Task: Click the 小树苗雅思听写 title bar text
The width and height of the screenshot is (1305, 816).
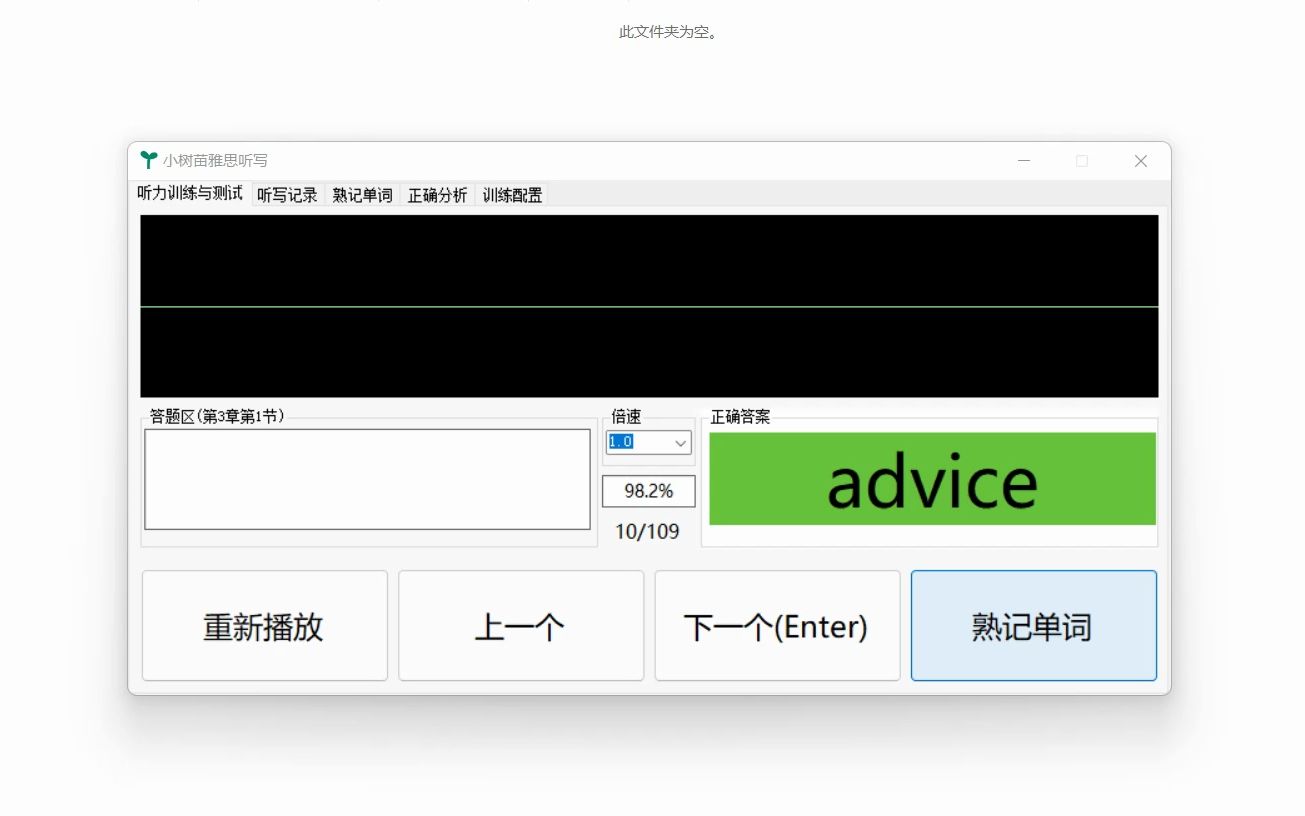Action: pos(213,160)
